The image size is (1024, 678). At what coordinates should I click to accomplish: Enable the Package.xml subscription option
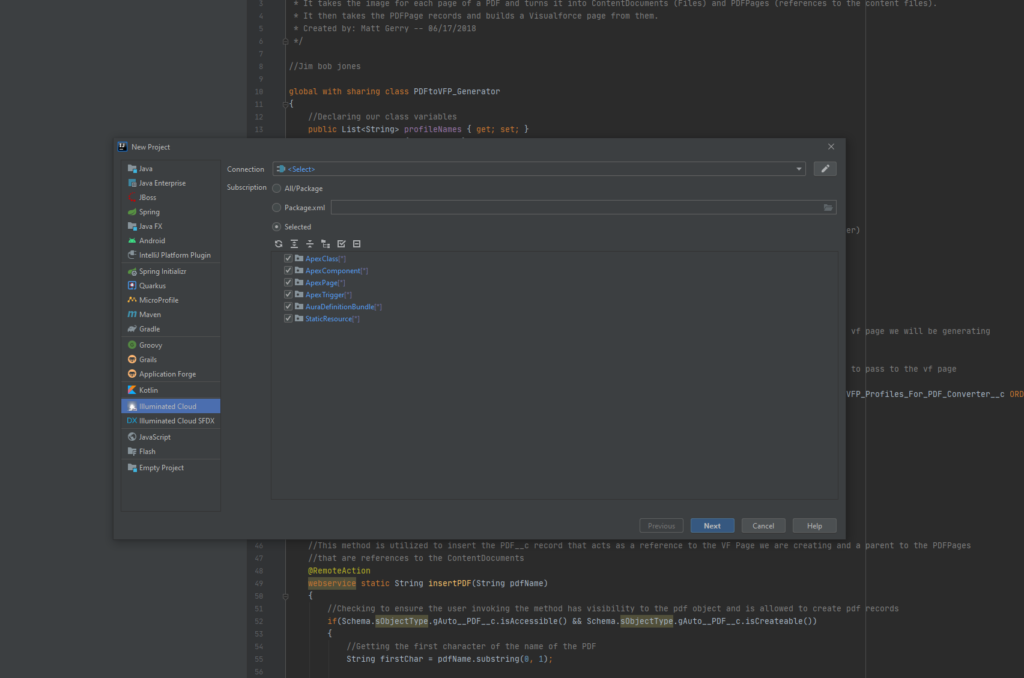(275, 207)
